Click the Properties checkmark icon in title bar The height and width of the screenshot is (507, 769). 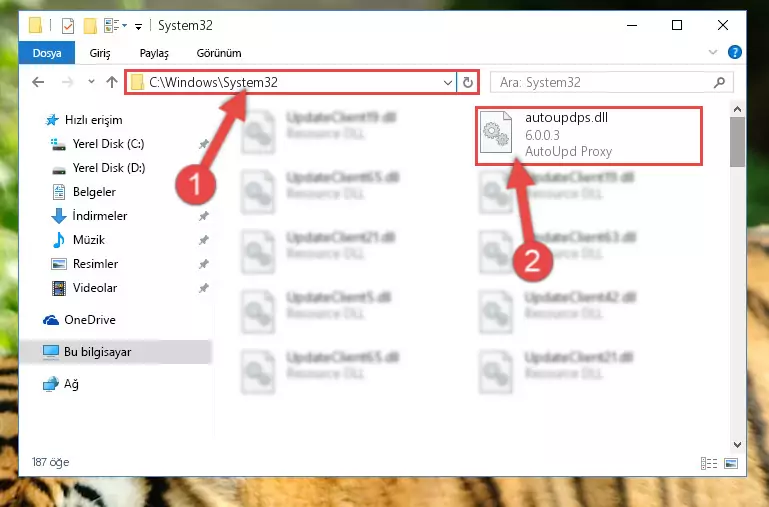(68, 25)
